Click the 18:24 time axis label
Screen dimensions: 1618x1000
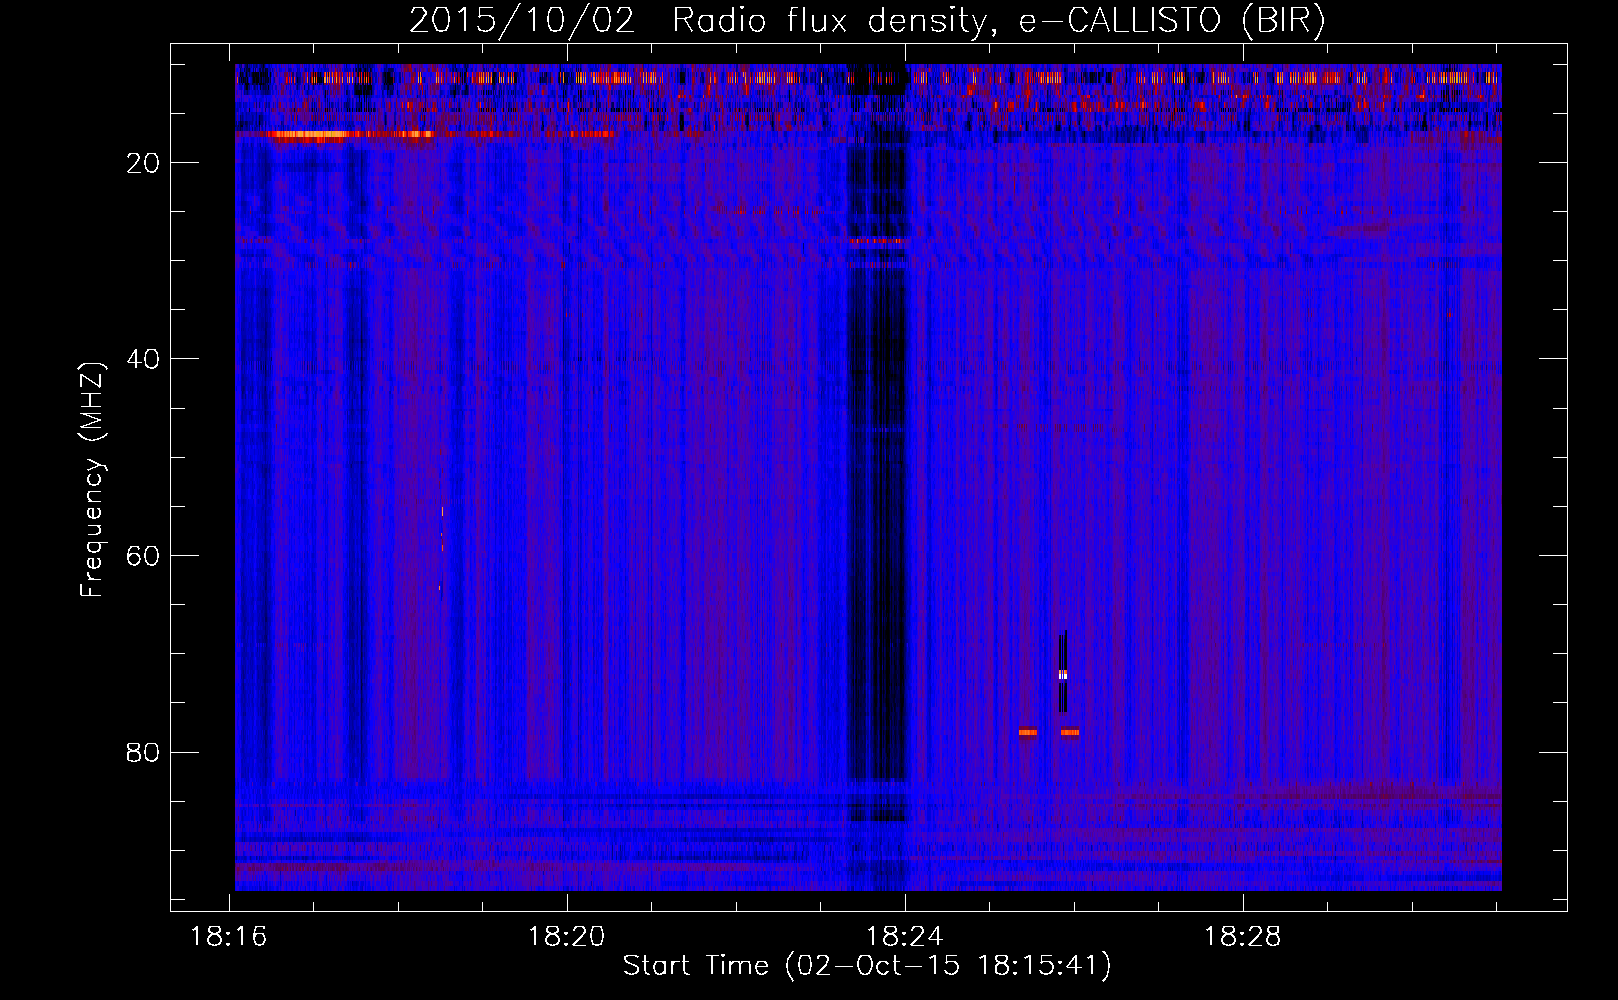point(905,937)
